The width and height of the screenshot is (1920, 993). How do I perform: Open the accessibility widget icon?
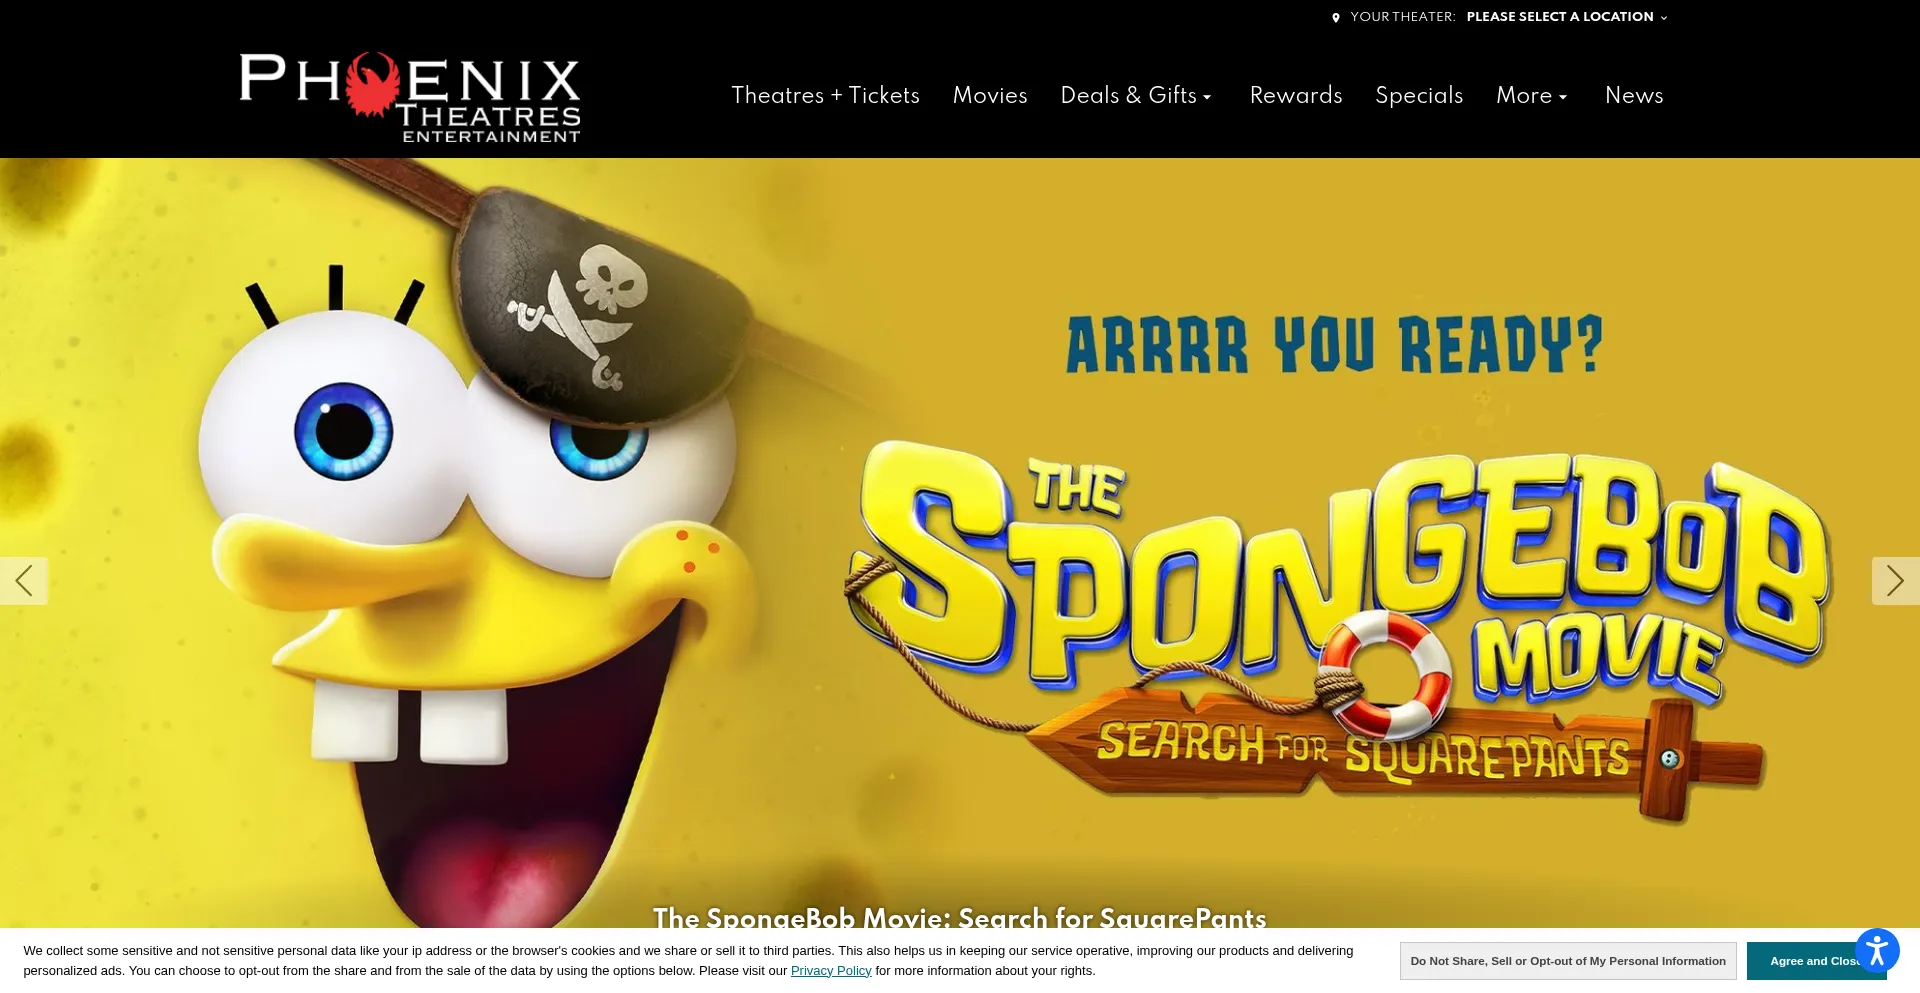1877,950
